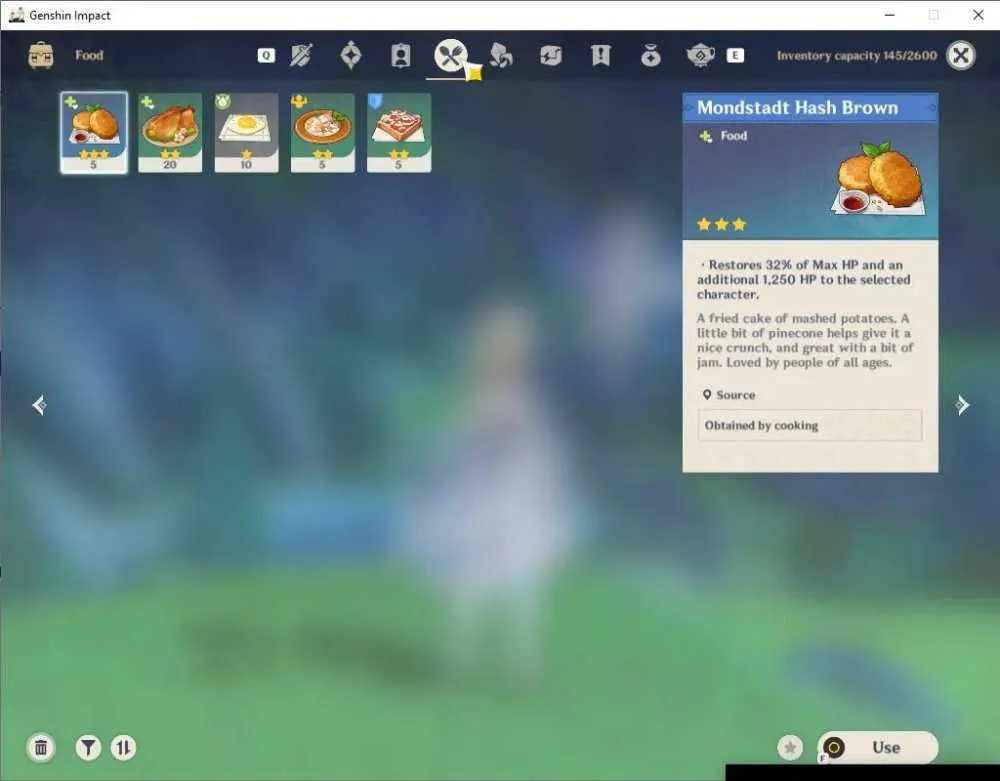Go to previous page with left arrow
The height and width of the screenshot is (781, 1000).
(39, 405)
